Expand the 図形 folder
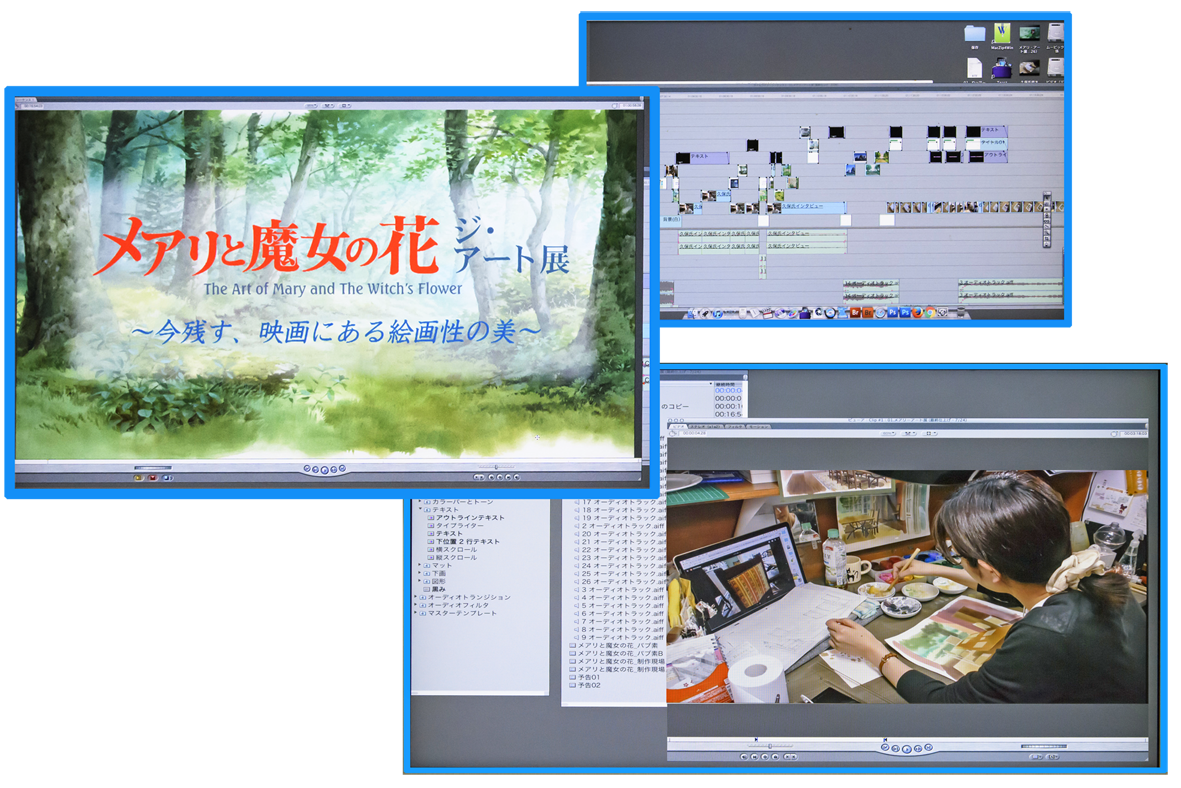The width and height of the screenshot is (1181, 788). [x=420, y=582]
